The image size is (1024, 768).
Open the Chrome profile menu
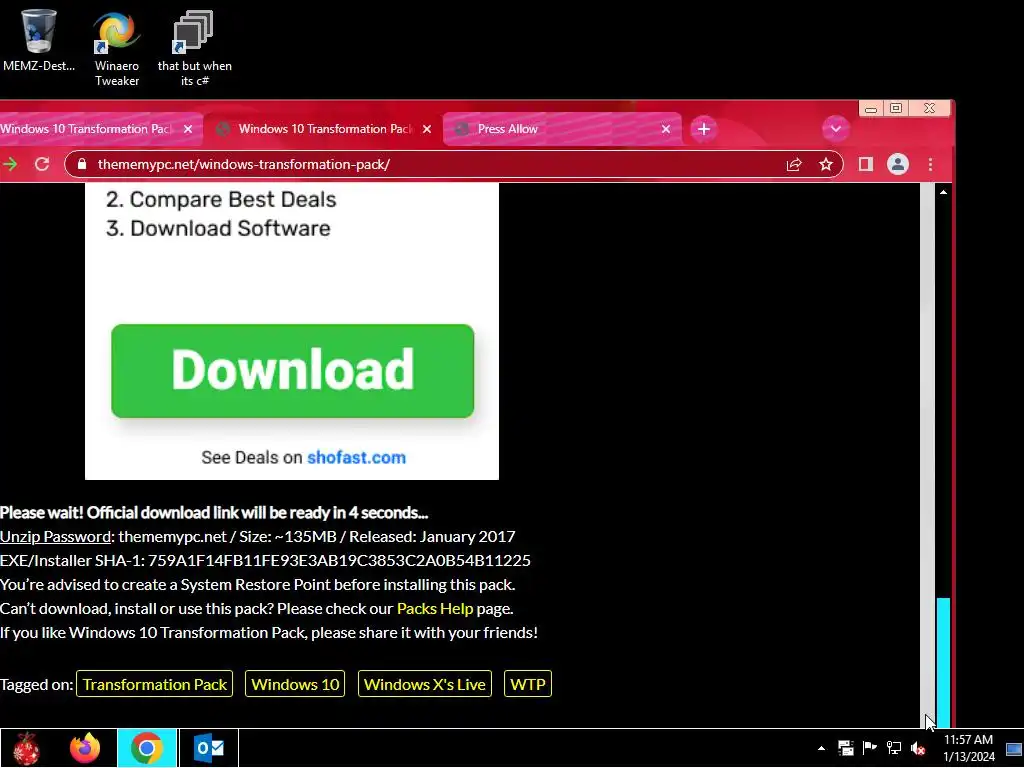[x=898, y=164]
